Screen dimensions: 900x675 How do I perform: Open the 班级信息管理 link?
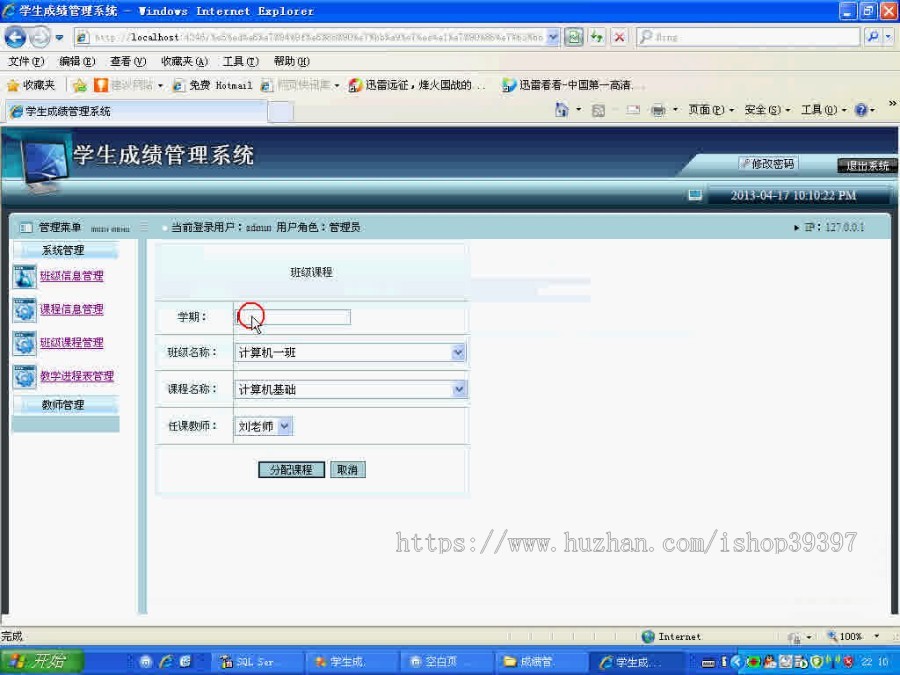pyautogui.click(x=72, y=276)
